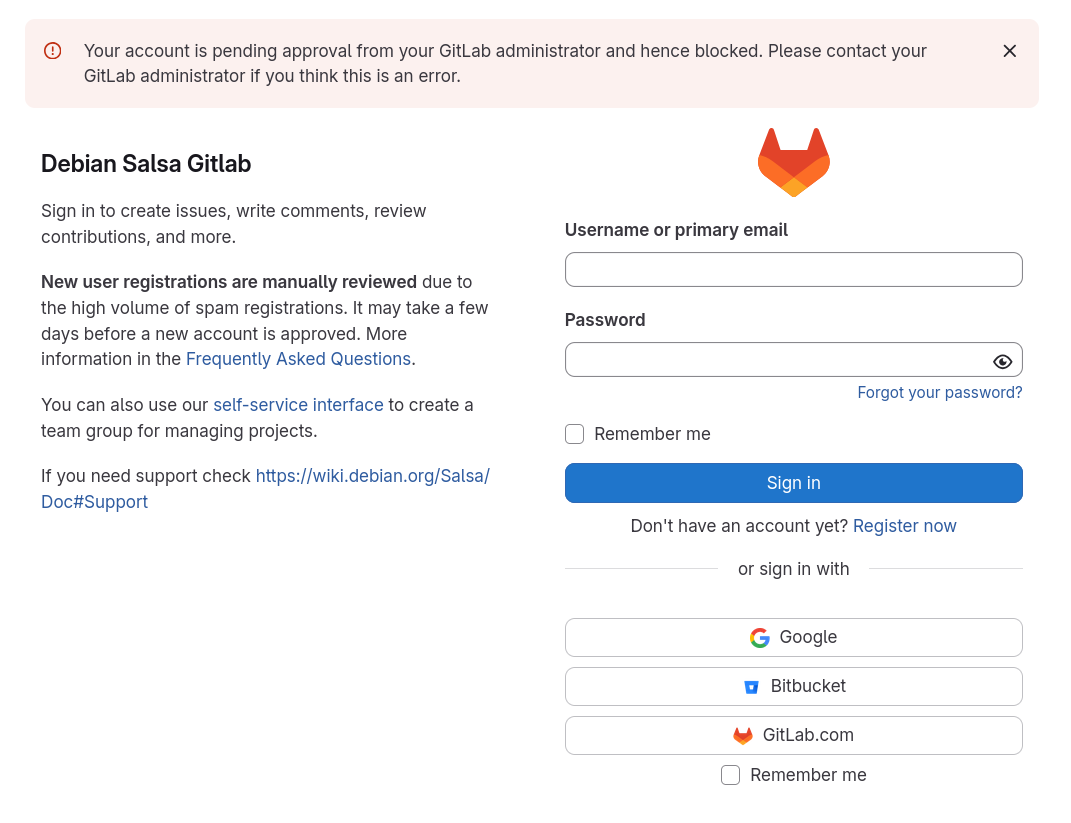The image size is (1071, 823).
Task: Click the GitLab.com fox icon
Action: [743, 736]
